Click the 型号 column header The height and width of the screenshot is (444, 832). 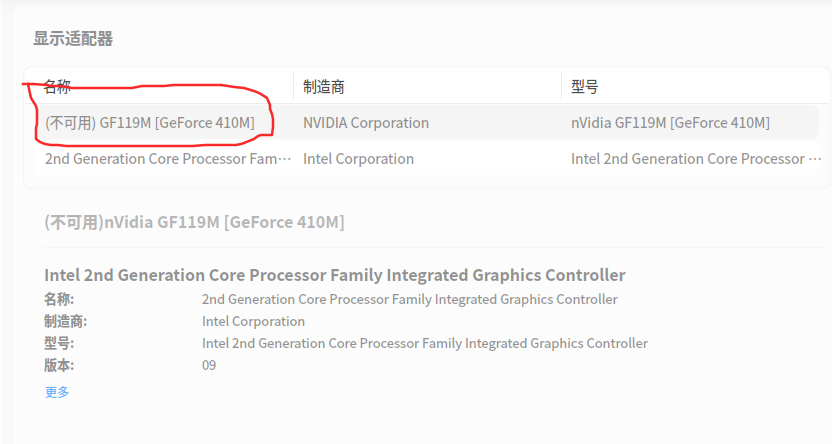[585, 87]
